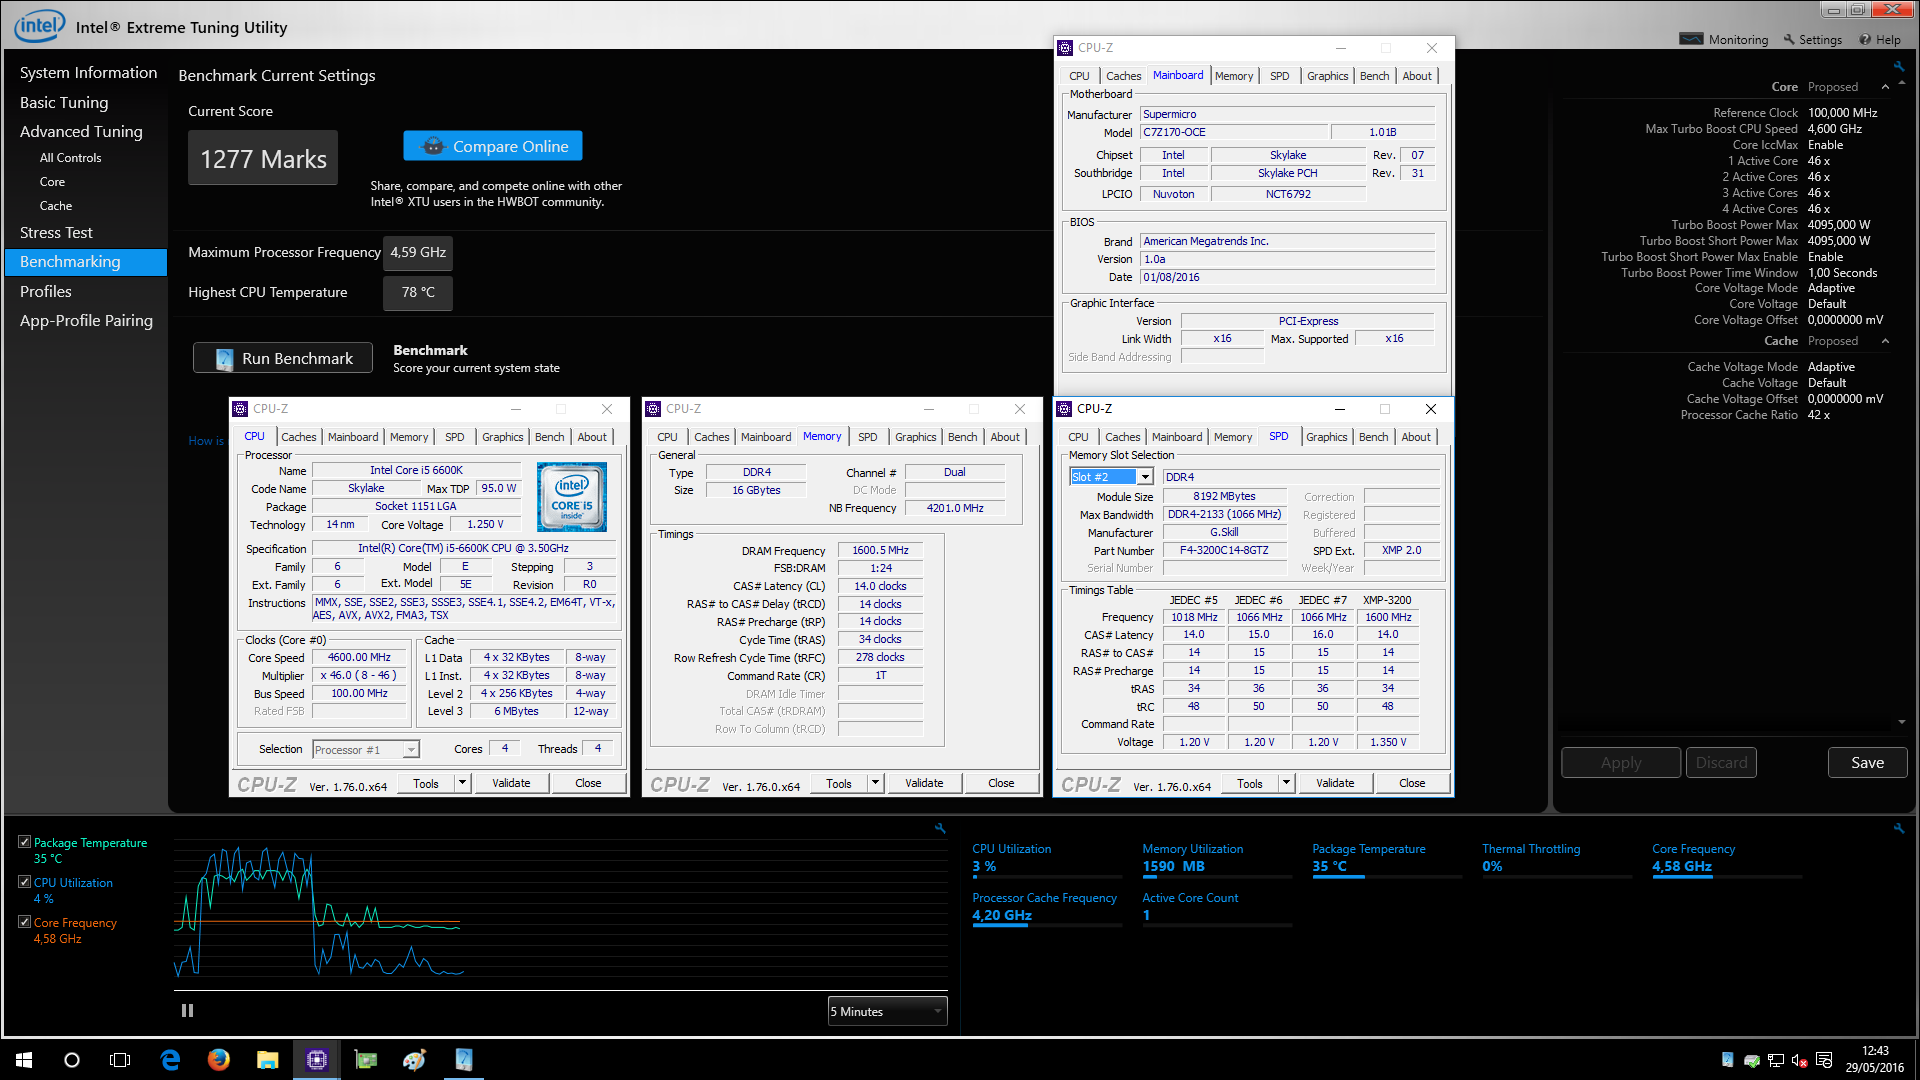The image size is (1920, 1080).
Task: Click CPU-Z window icon of Memory window
Action: pyautogui.click(x=653, y=409)
